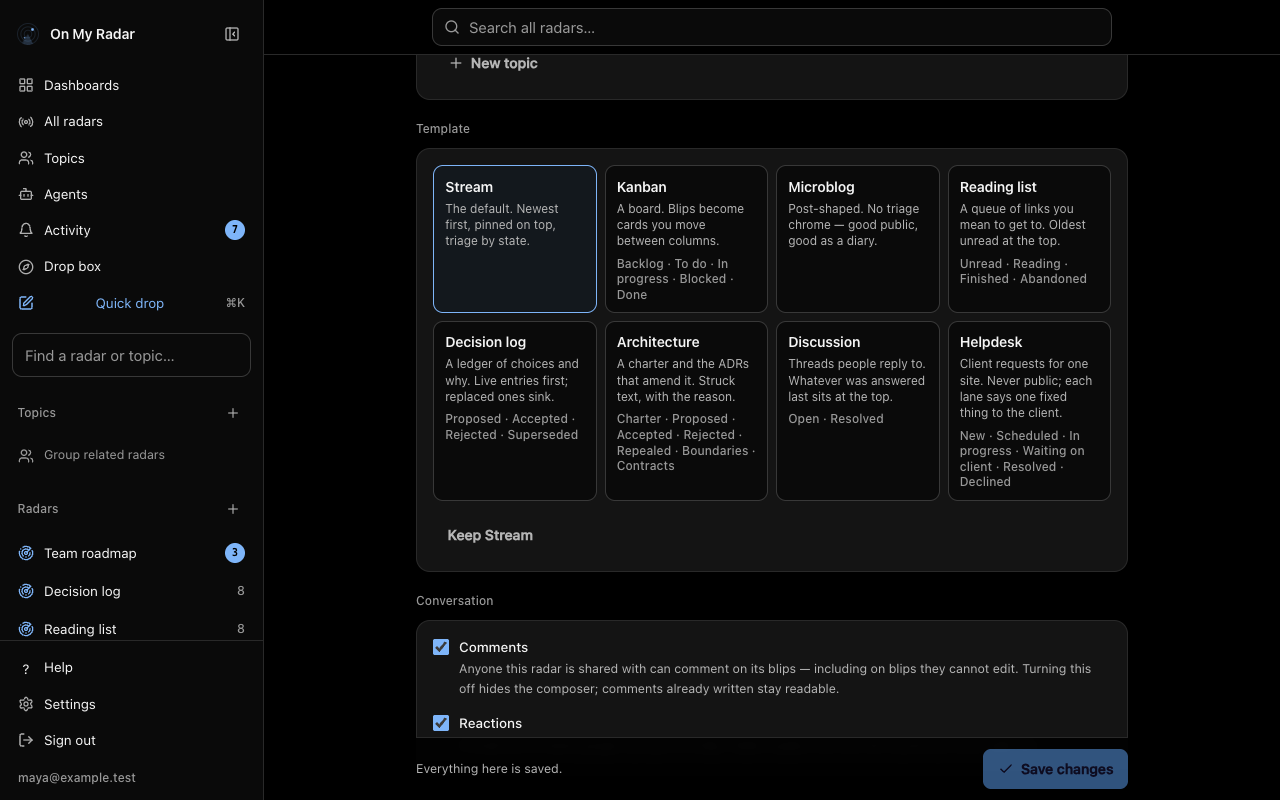
Task: Click the Quick drop pencil icon
Action: pos(26,303)
